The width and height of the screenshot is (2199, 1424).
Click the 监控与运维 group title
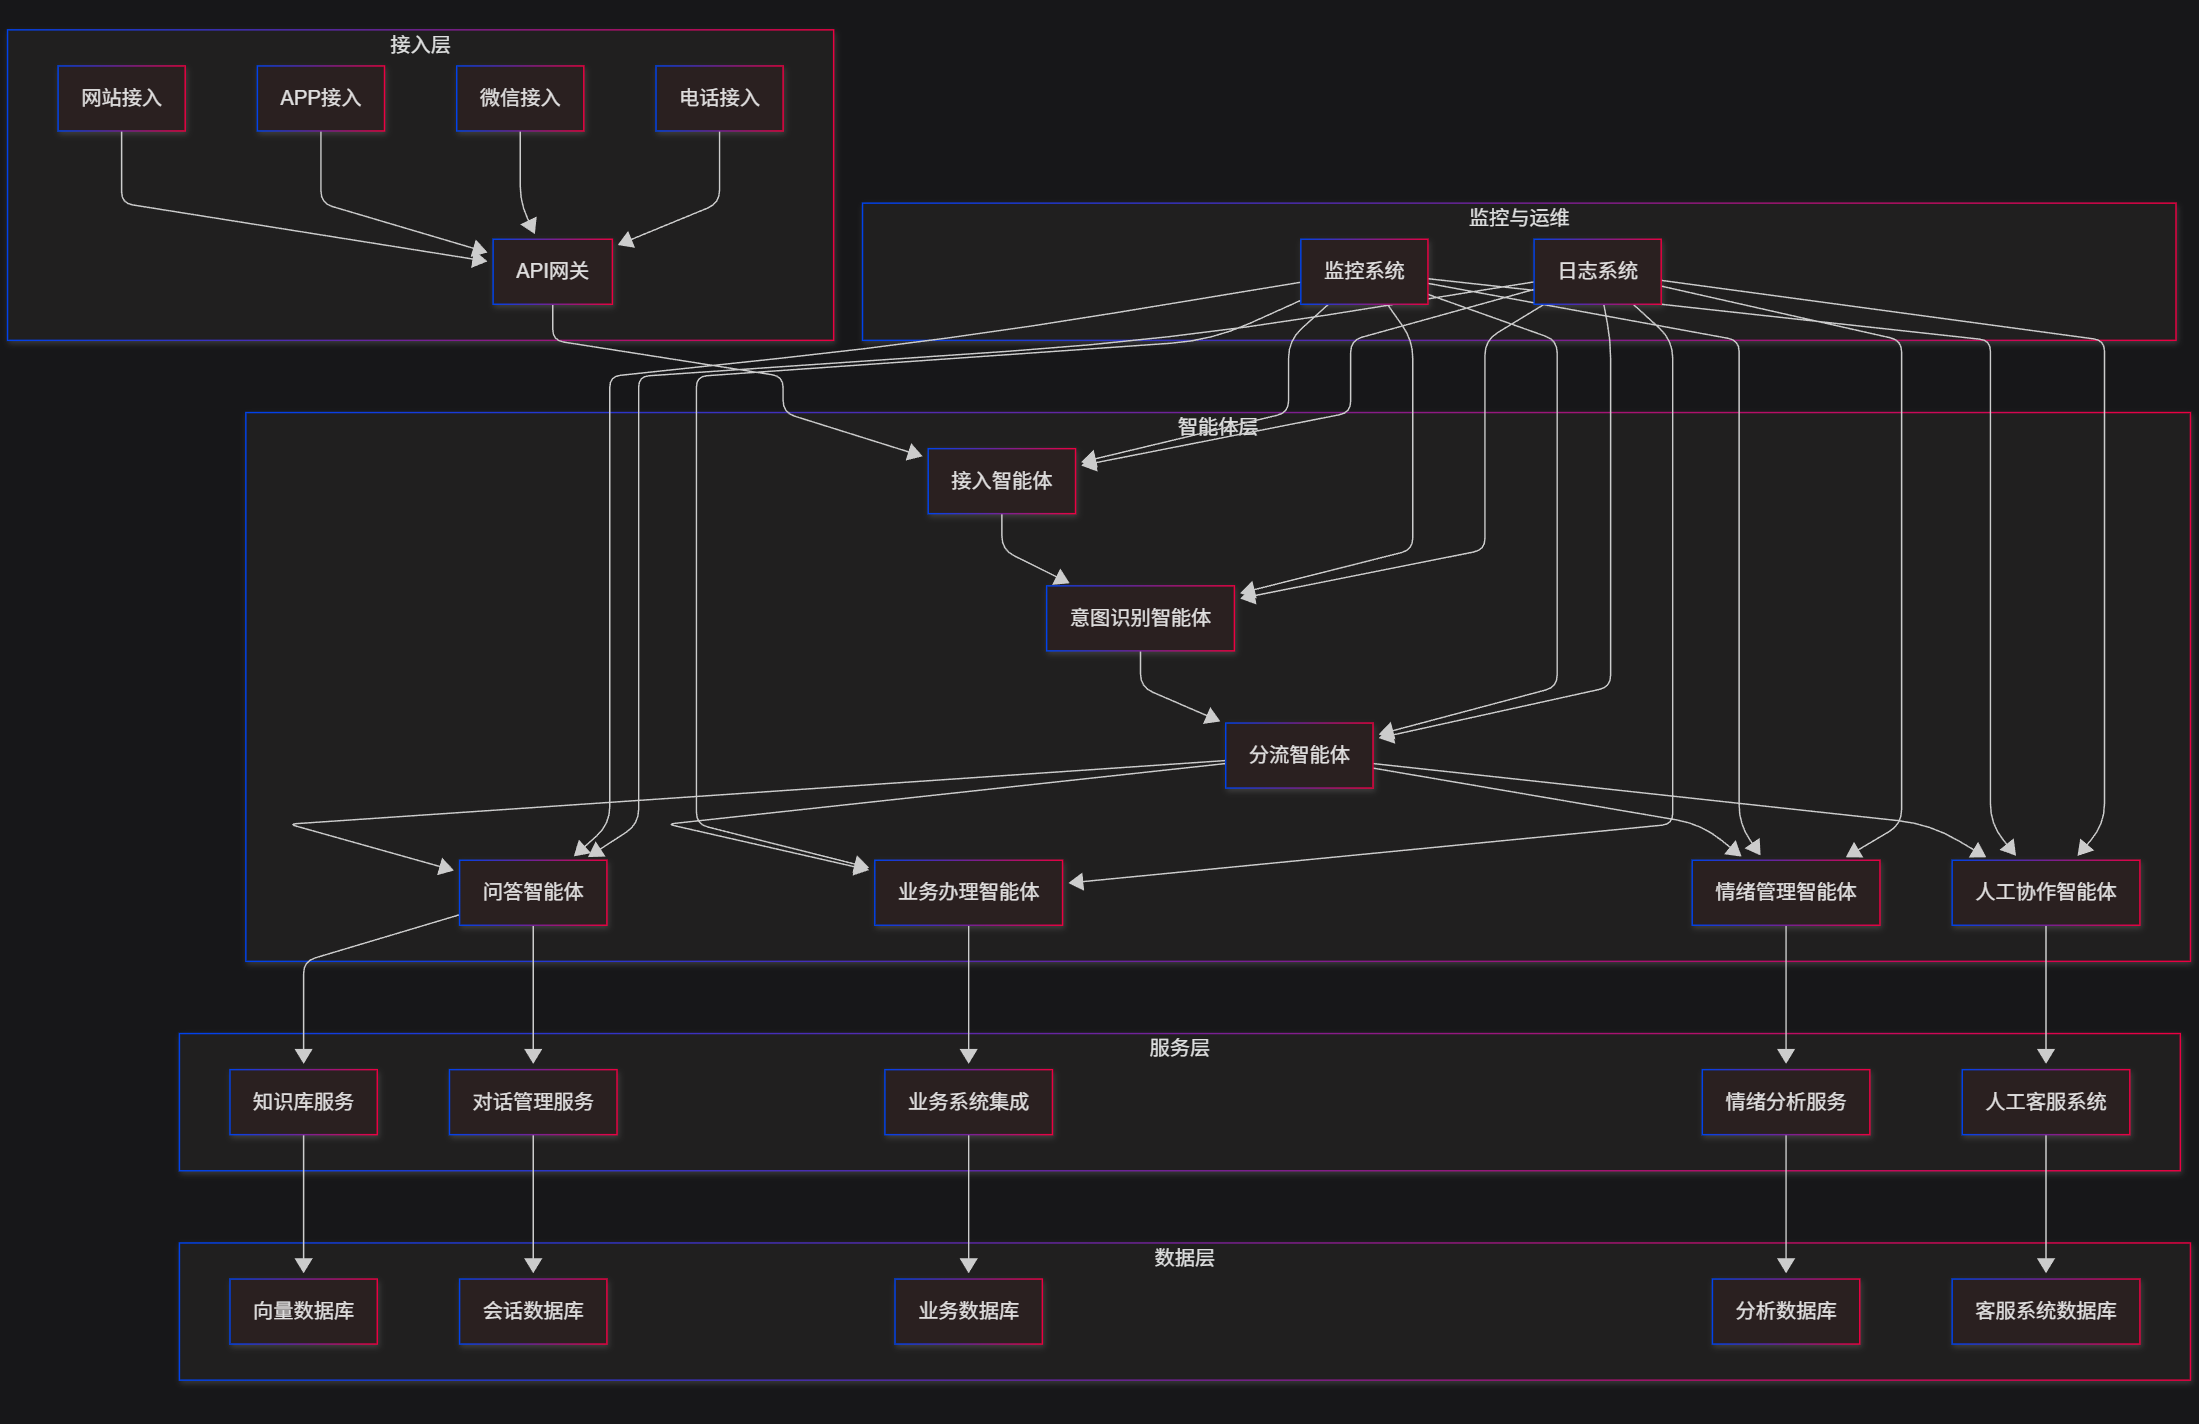[x=1518, y=218]
